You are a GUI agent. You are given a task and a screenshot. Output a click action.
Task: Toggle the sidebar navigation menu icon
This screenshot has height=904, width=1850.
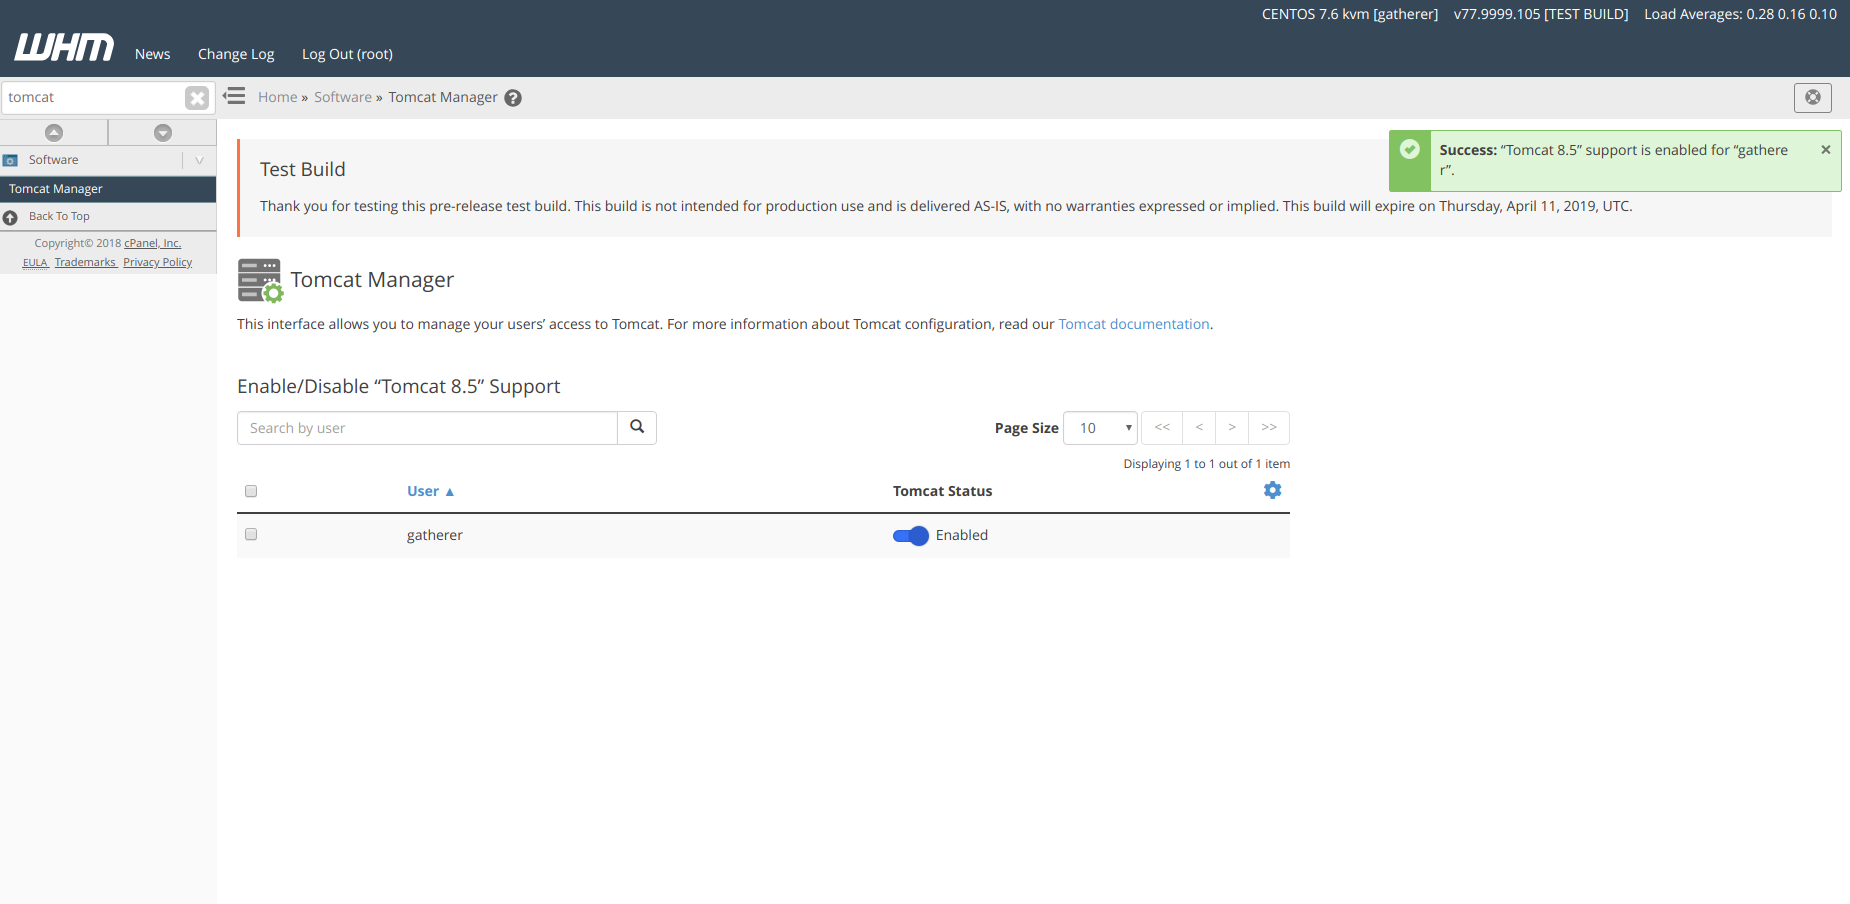click(234, 96)
